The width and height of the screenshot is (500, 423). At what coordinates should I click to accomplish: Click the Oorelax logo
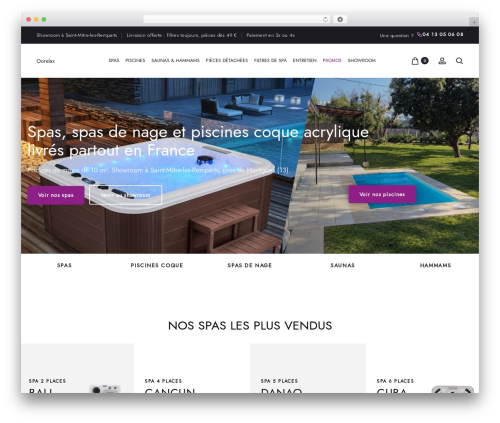pyautogui.click(x=46, y=61)
